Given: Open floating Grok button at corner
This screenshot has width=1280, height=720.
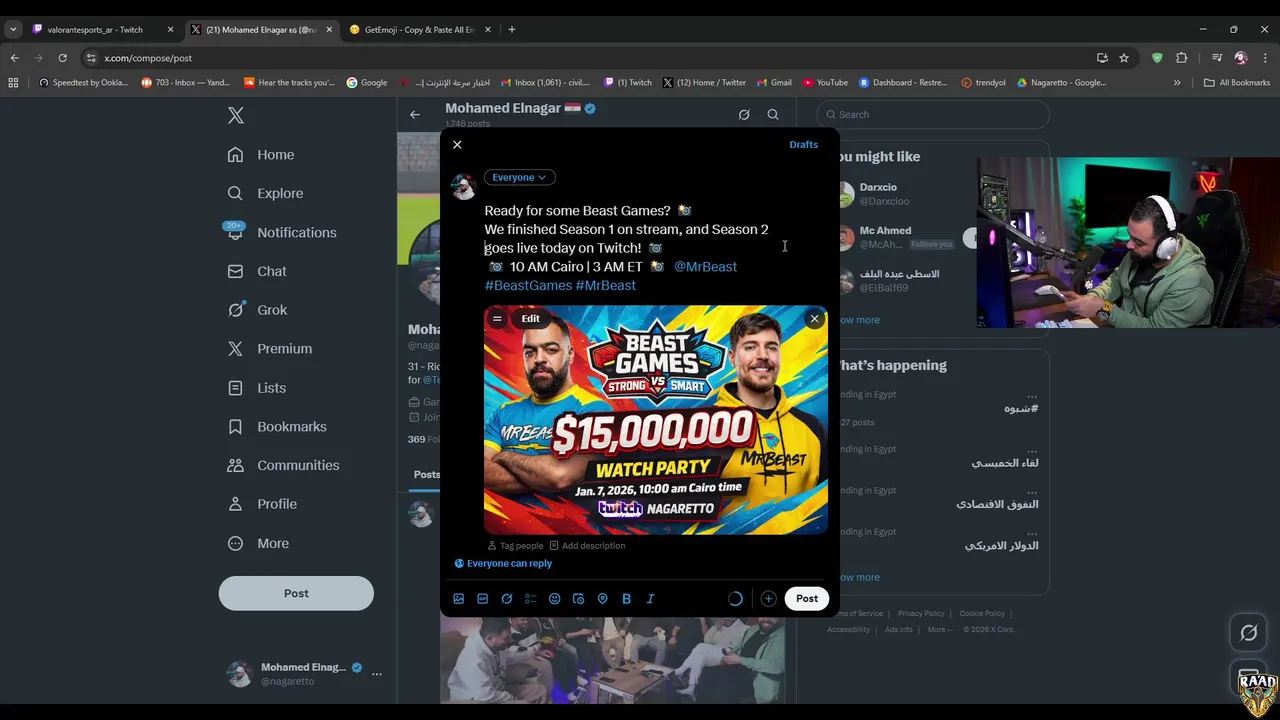Looking at the screenshot, I should 1249,633.
